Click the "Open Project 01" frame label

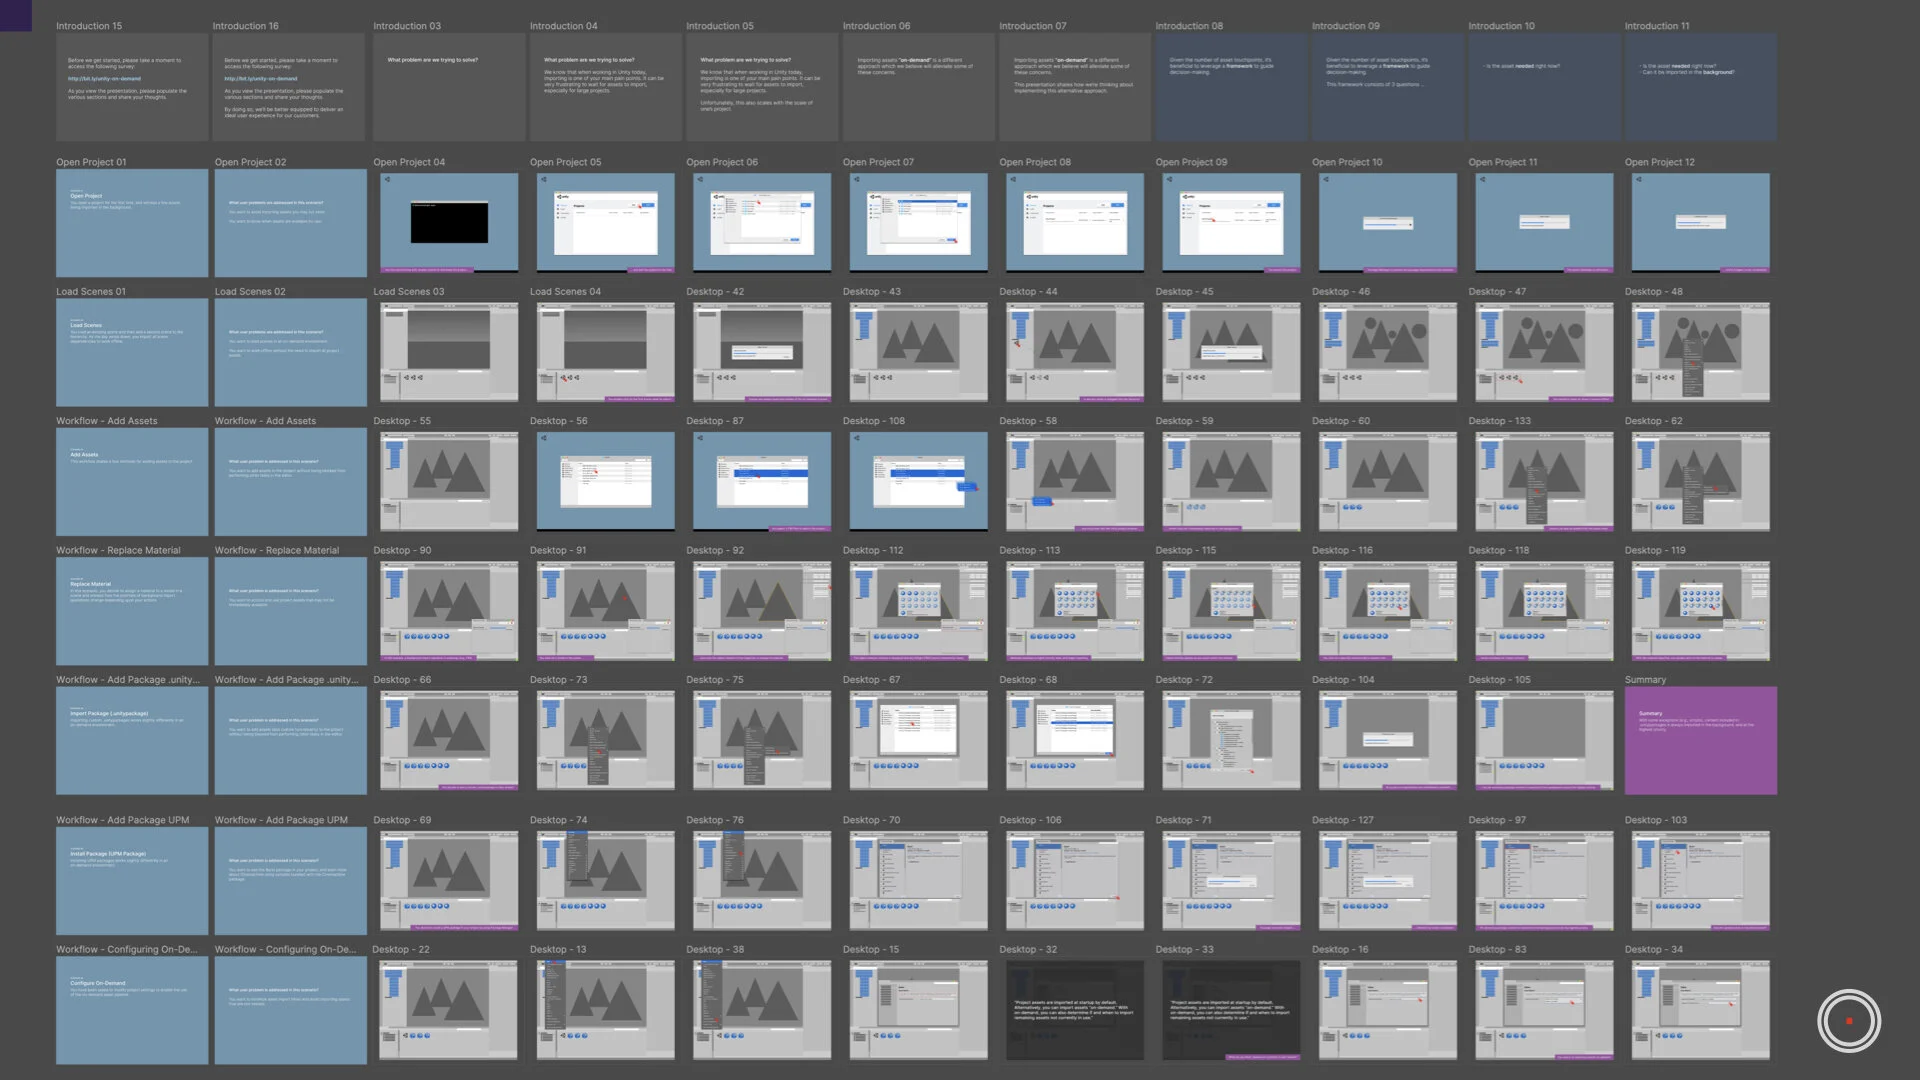[x=91, y=162]
